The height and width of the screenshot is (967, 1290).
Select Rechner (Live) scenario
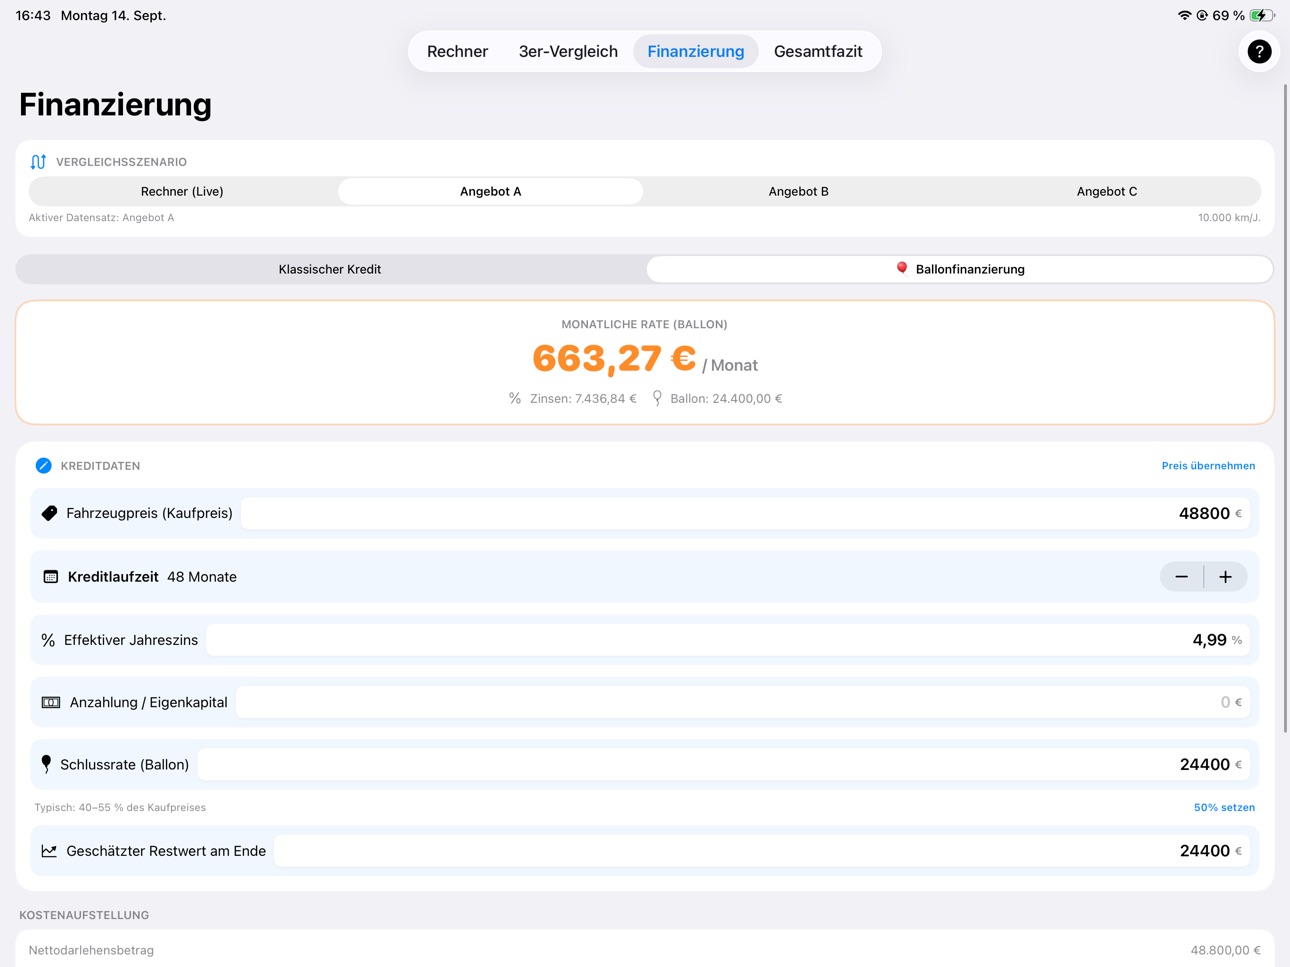(x=182, y=191)
